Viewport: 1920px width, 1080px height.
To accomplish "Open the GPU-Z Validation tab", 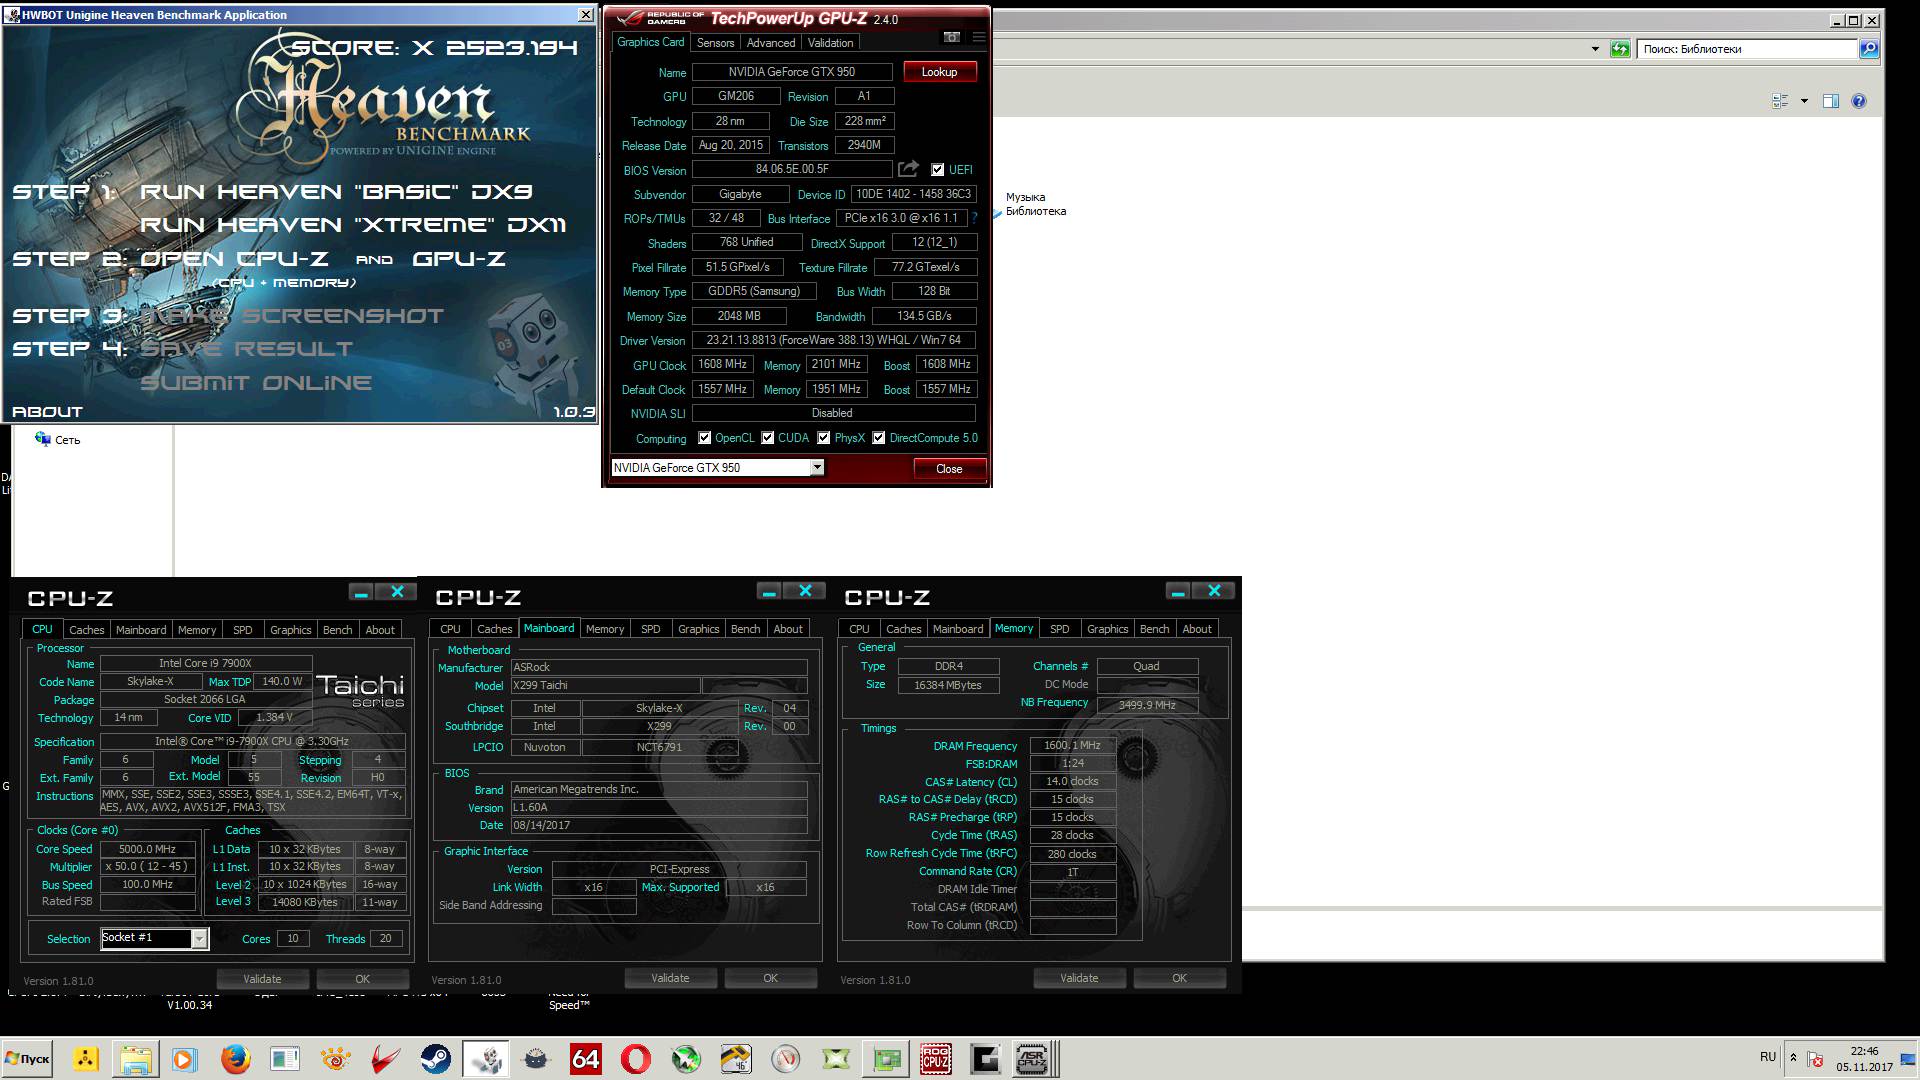I will [830, 43].
